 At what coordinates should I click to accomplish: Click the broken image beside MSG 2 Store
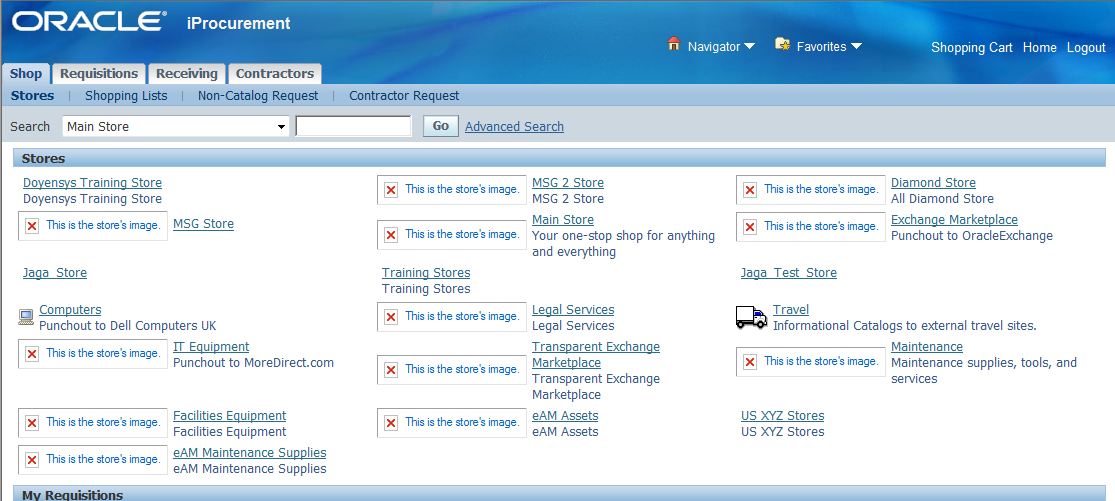coord(452,190)
